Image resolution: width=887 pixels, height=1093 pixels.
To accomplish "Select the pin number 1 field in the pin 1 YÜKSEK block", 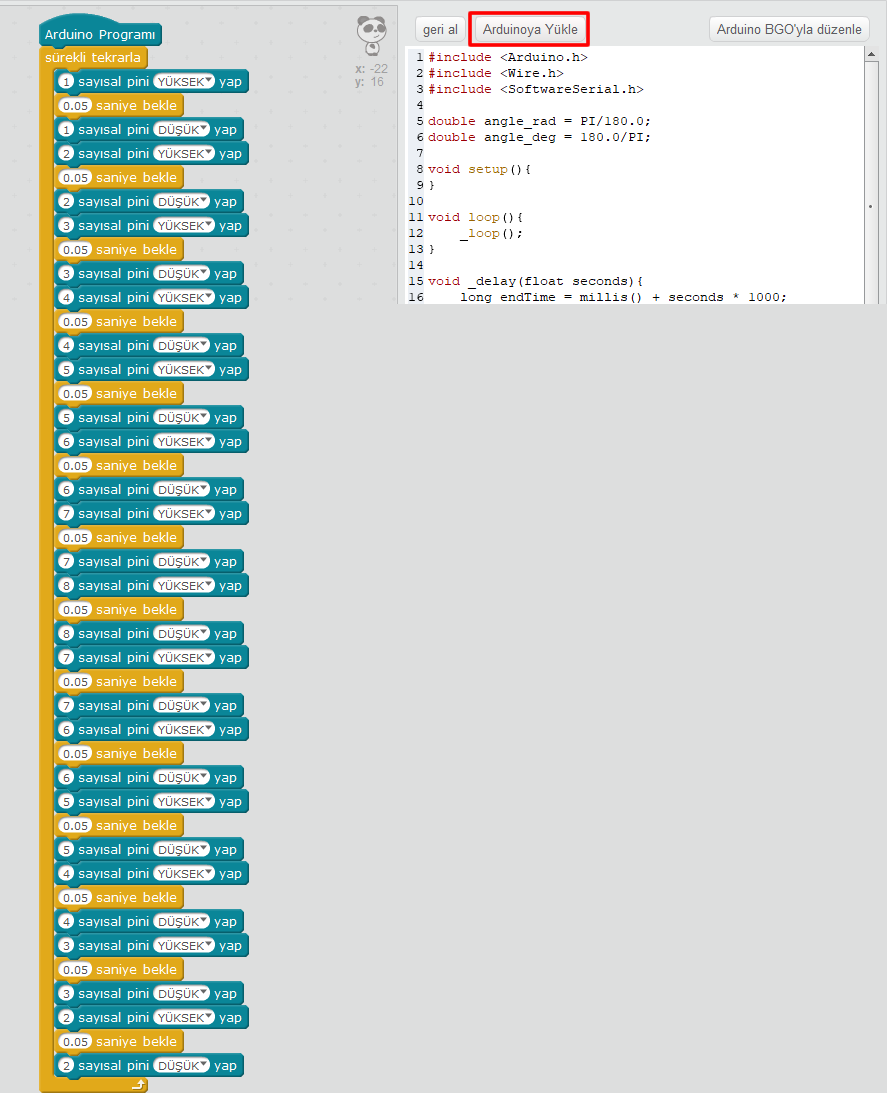I will [x=66, y=82].
